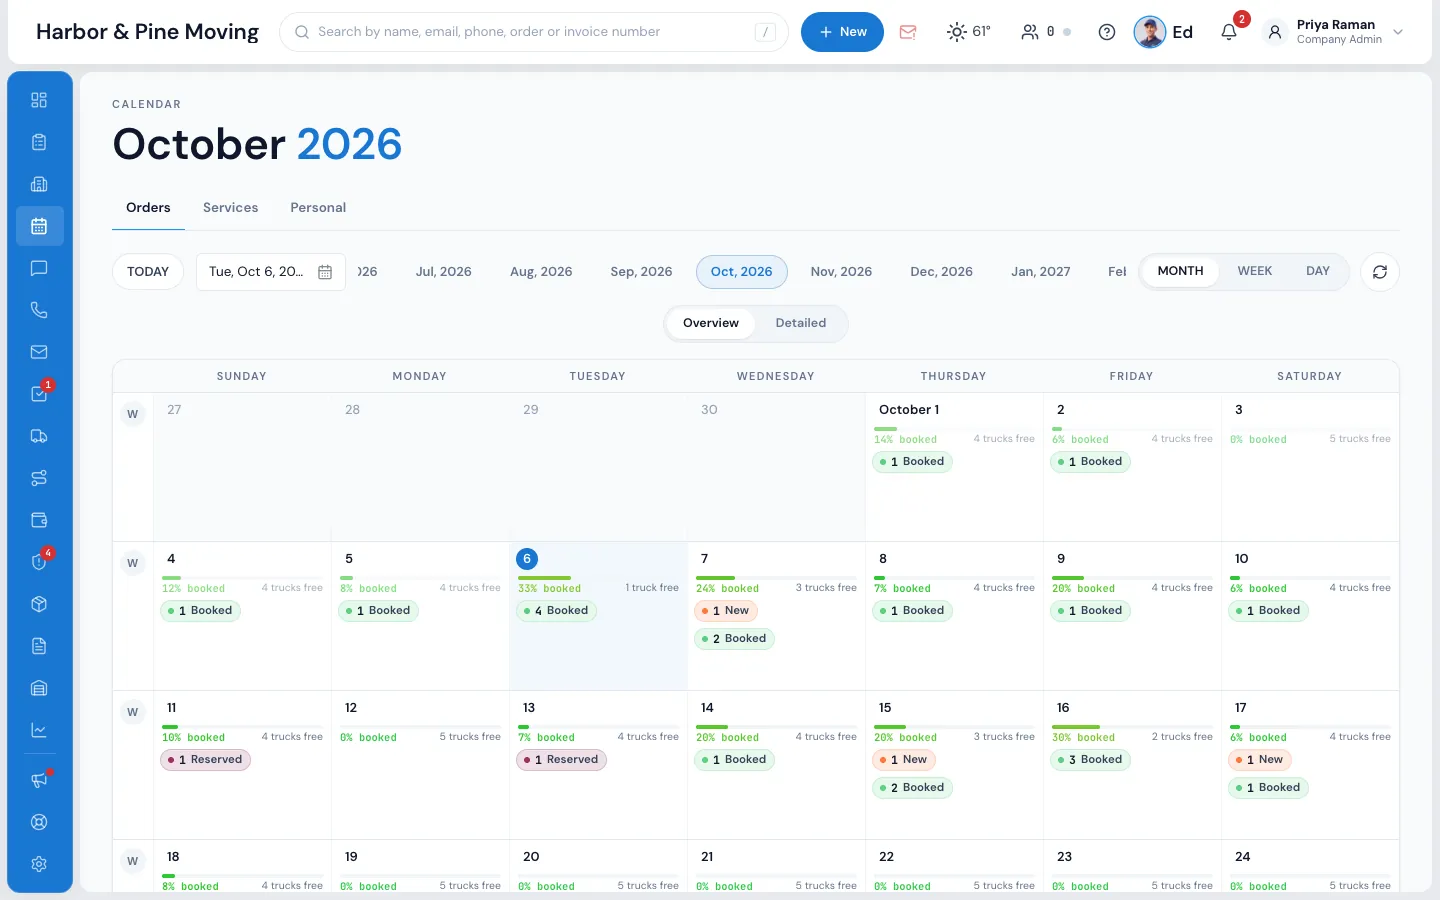This screenshot has width=1440, height=900.
Task: Jump to Sep, 2026 month
Action: 641,272
